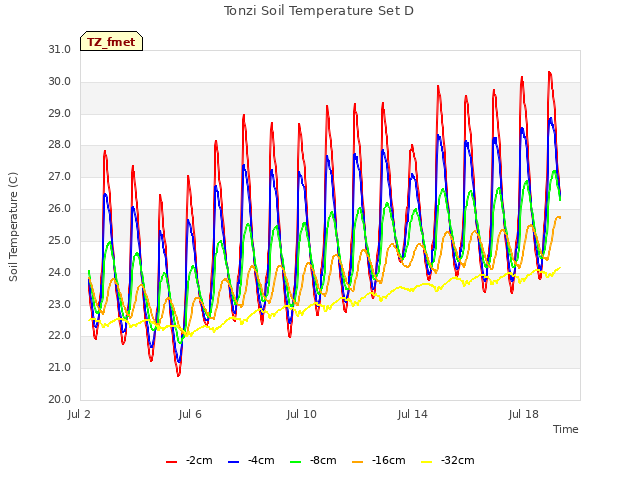Viewport: 640px width, 480px height.
Task: Click the orange -16cm legend swatch
Action: coord(358,462)
